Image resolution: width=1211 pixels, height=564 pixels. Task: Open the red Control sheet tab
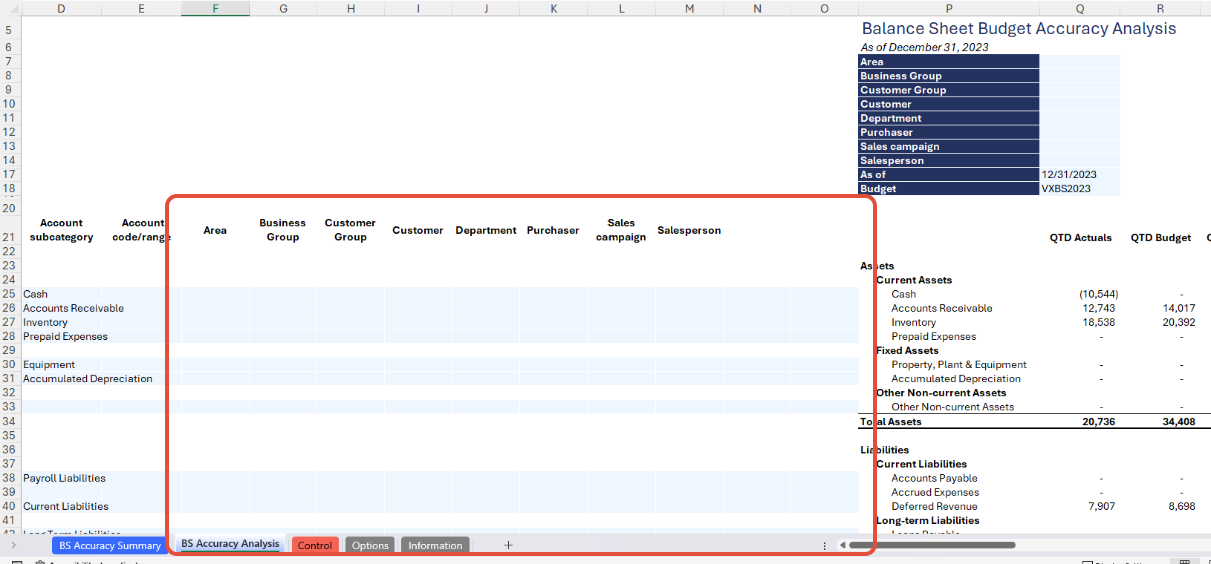(315, 545)
